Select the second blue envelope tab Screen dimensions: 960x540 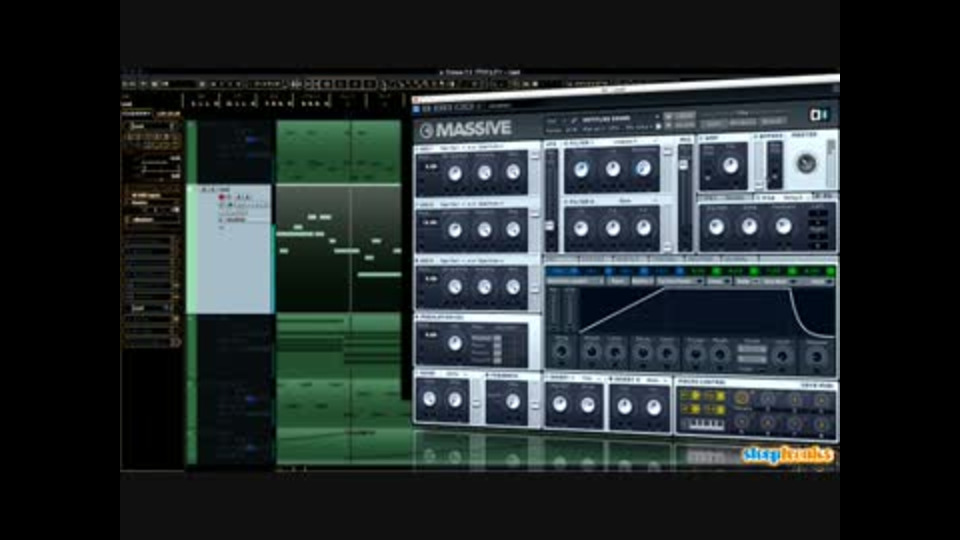(594, 270)
